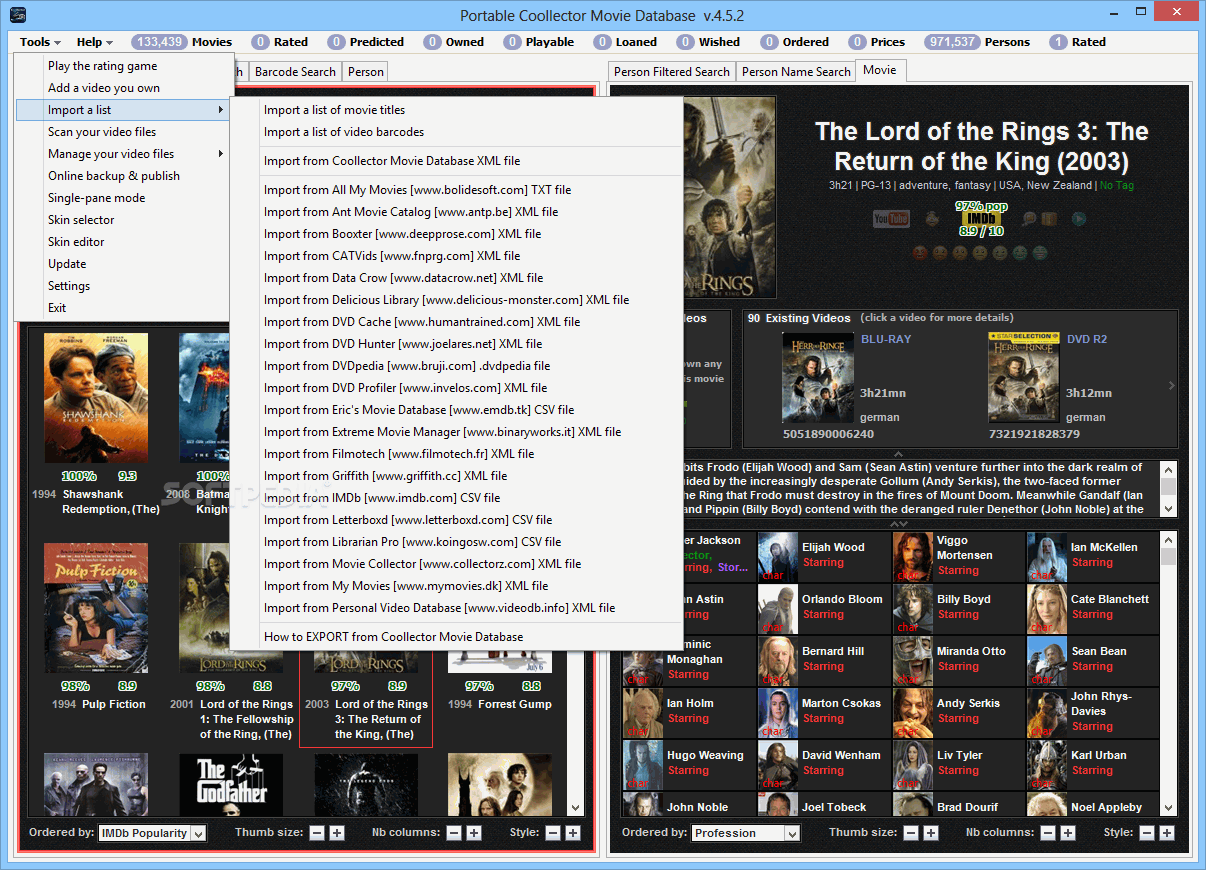Choose Import from DVD Profiler XML file

click(456, 388)
